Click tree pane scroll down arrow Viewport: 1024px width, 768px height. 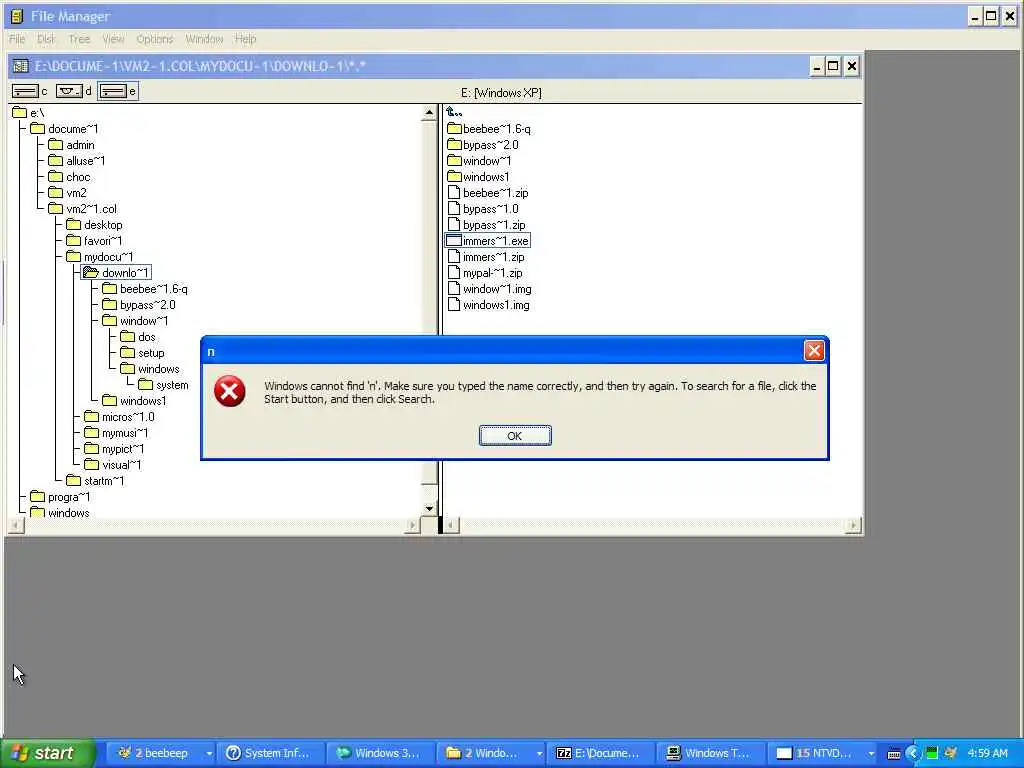[x=429, y=509]
